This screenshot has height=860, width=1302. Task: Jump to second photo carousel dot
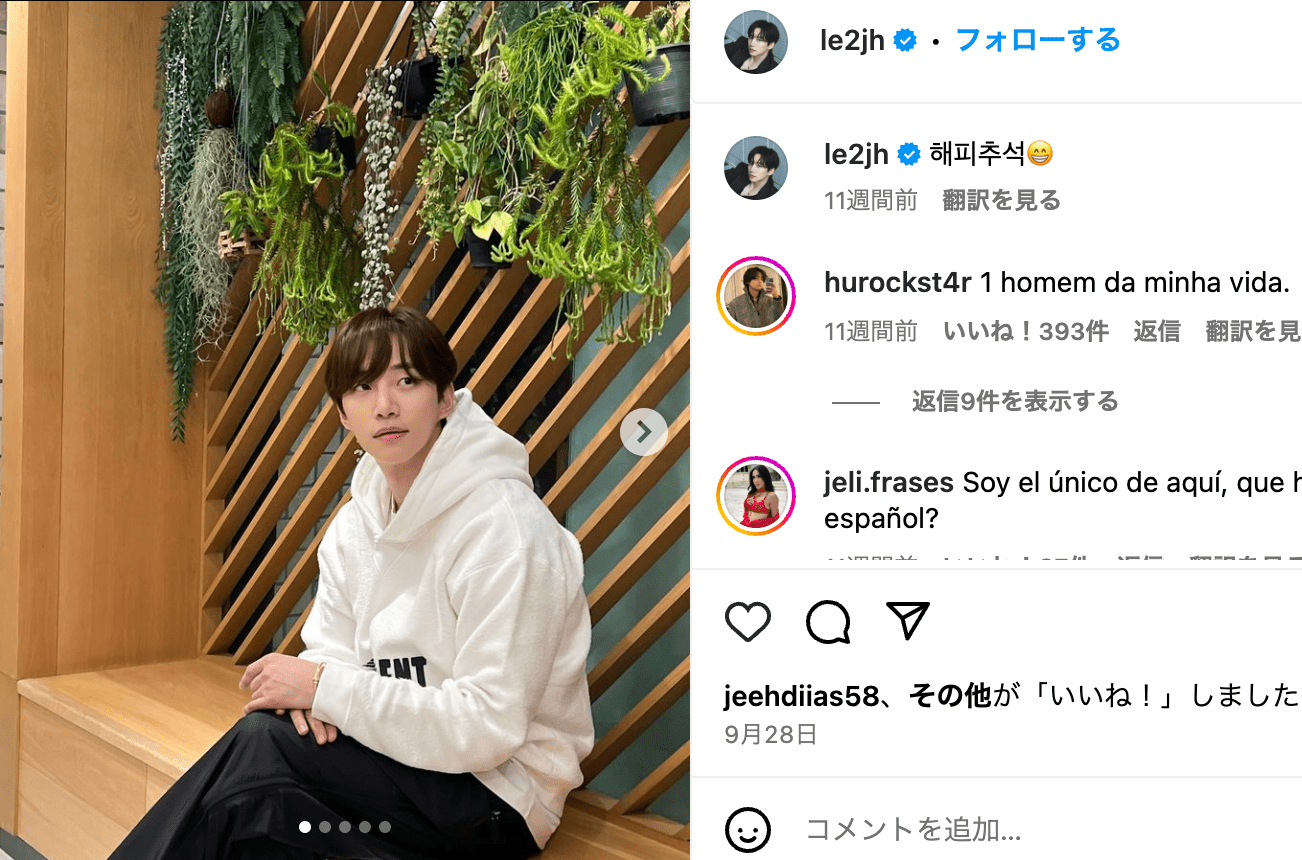[325, 827]
